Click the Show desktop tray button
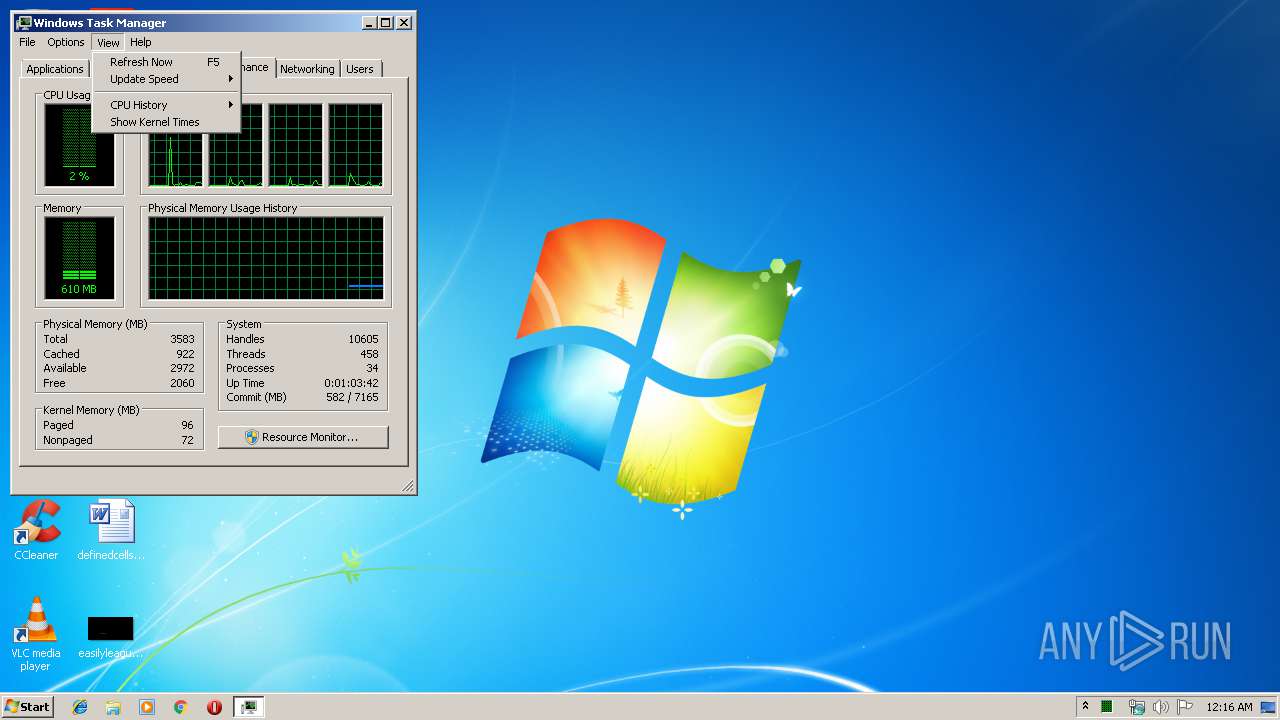 click(x=1269, y=707)
